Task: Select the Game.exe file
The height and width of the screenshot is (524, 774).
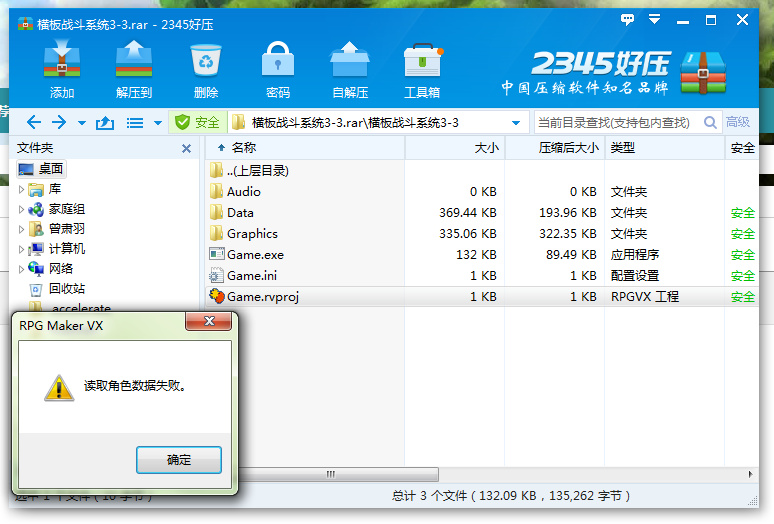Action: pyautogui.click(x=482, y=255)
